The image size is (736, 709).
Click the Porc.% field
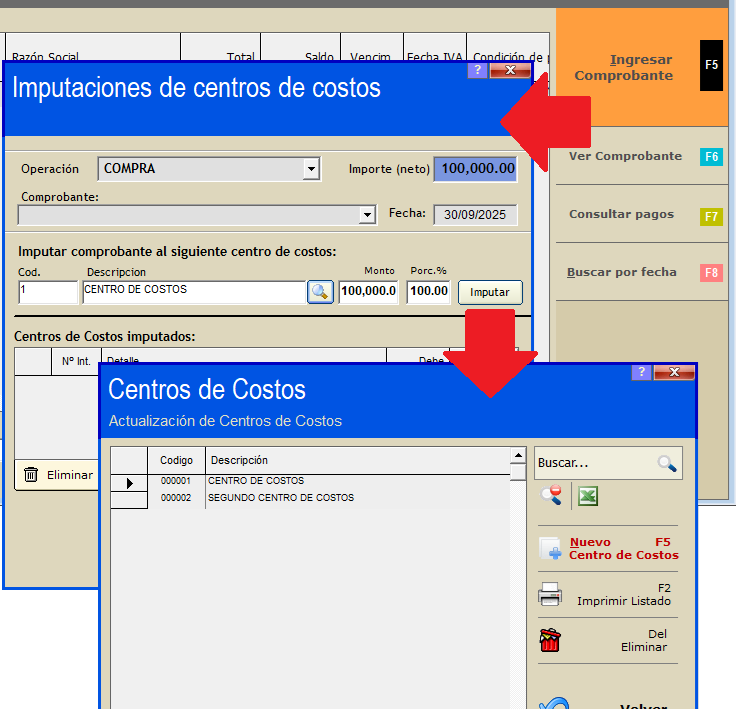pos(429,292)
